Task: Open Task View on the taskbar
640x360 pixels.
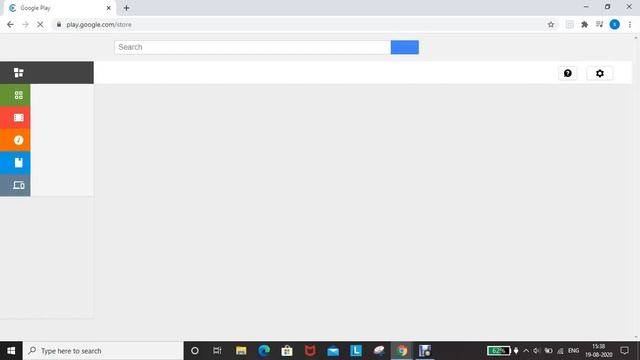Action: (x=217, y=351)
